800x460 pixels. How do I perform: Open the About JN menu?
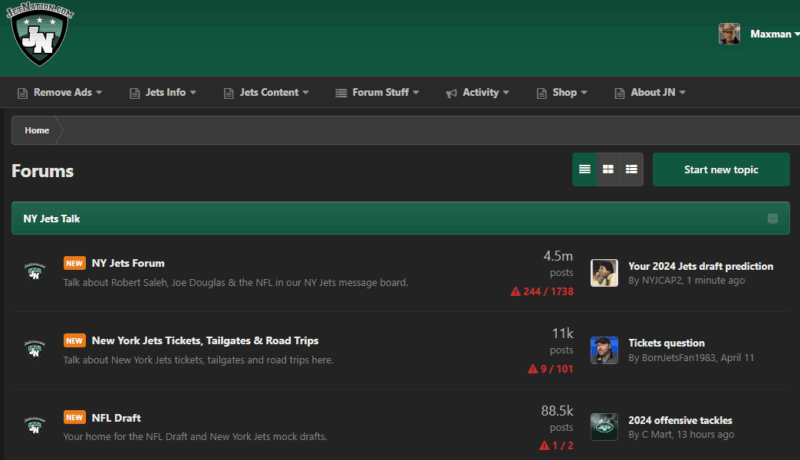pos(650,92)
